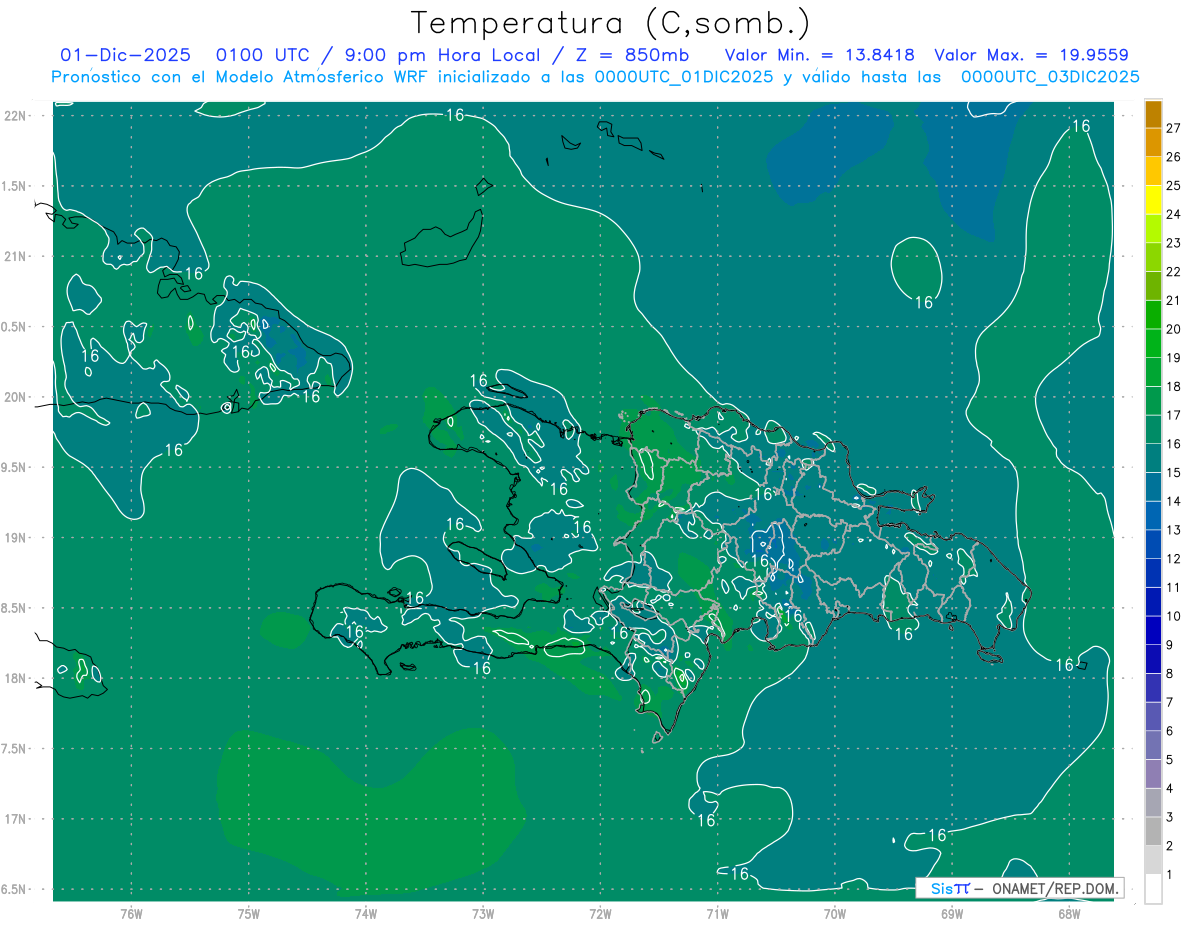Image resolution: width=1200 pixels, height=927 pixels.
Task: Select the Valor Min. = 13.8418 text
Action: point(819,55)
